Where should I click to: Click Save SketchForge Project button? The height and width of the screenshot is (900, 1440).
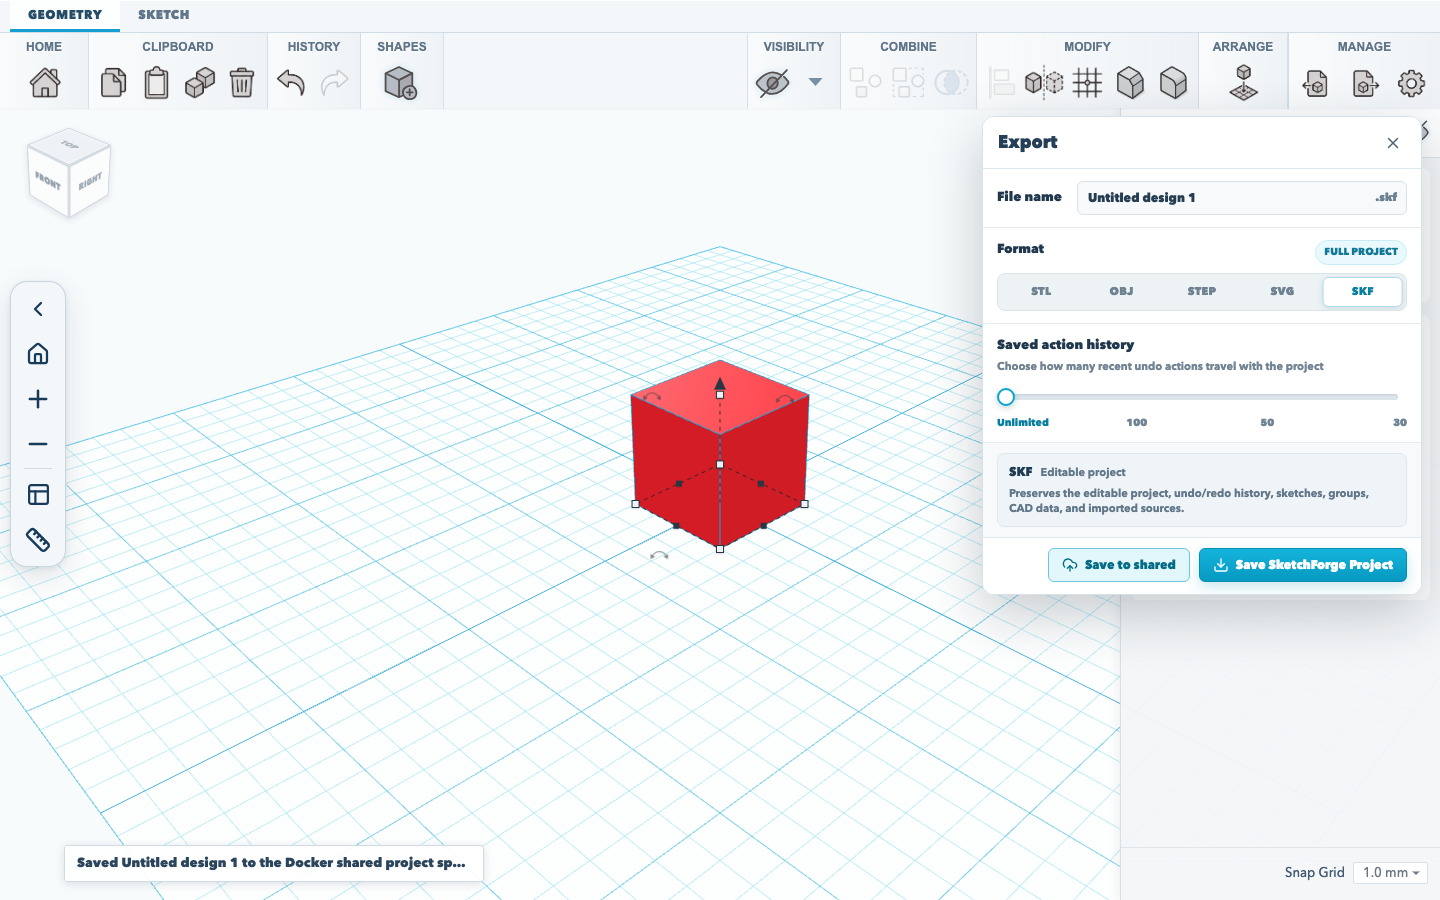1303,565
